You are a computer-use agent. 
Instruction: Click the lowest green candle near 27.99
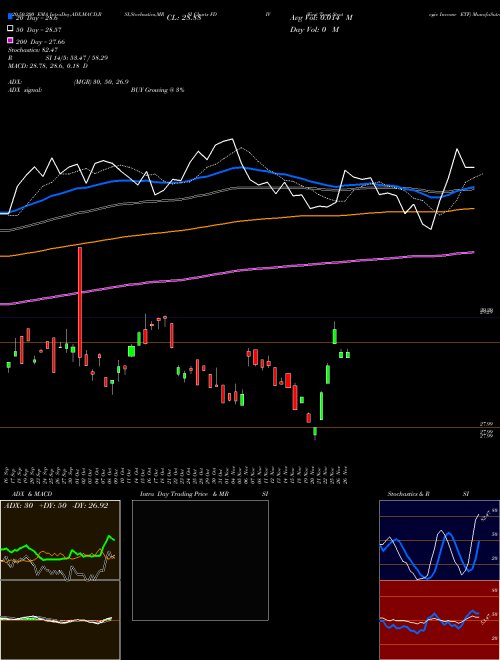tap(315, 432)
